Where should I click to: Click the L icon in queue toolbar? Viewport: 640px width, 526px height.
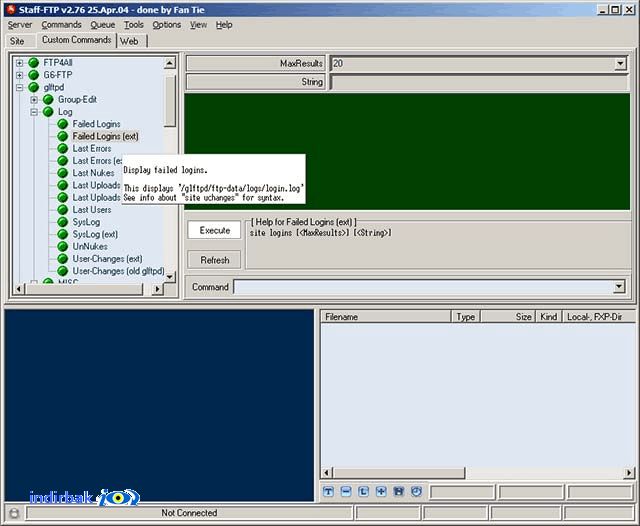[363, 492]
